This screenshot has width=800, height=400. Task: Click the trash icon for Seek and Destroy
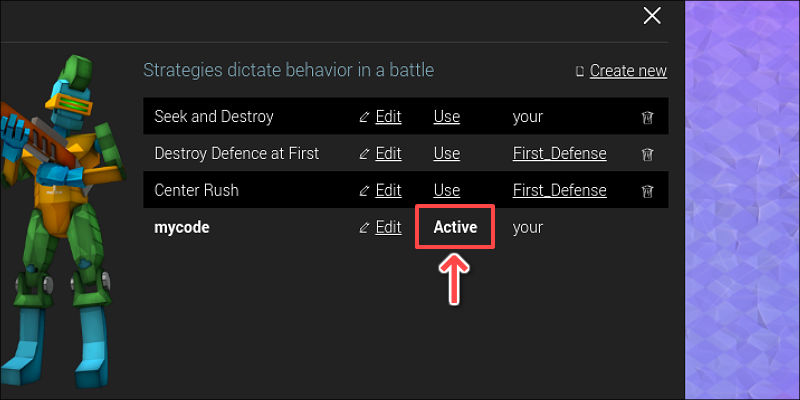click(647, 117)
